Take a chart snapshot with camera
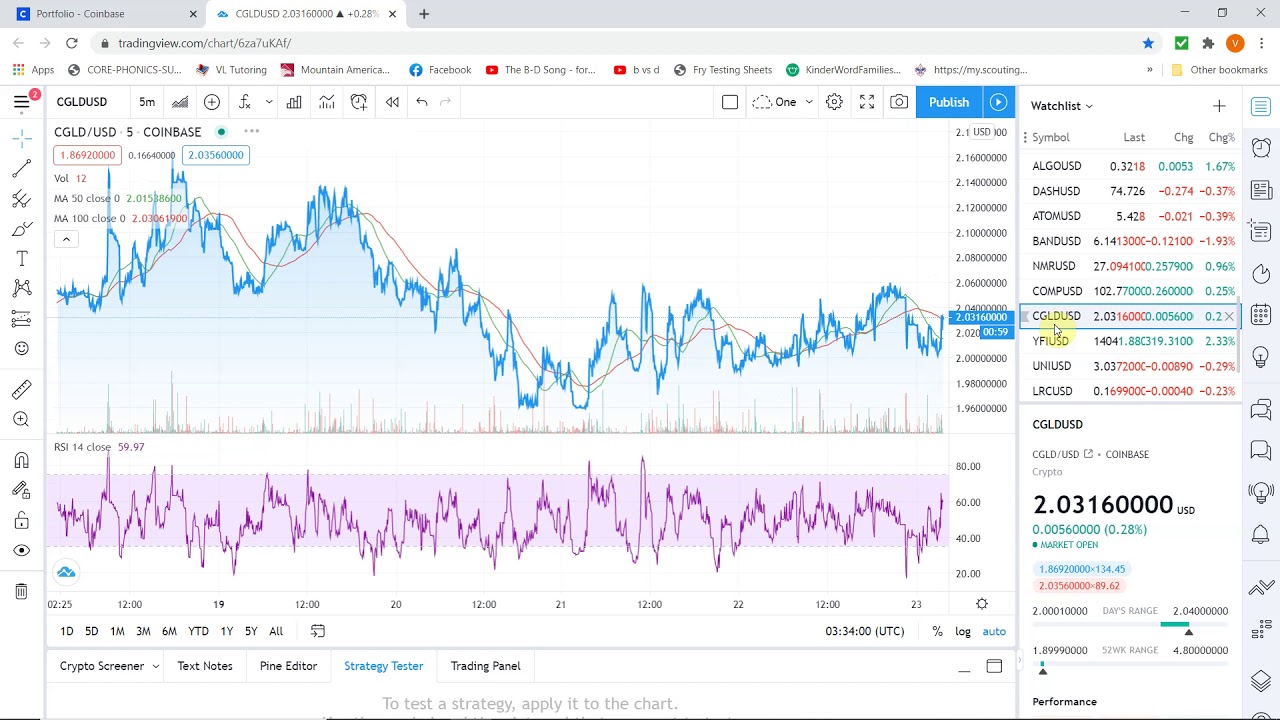 pyautogui.click(x=899, y=102)
